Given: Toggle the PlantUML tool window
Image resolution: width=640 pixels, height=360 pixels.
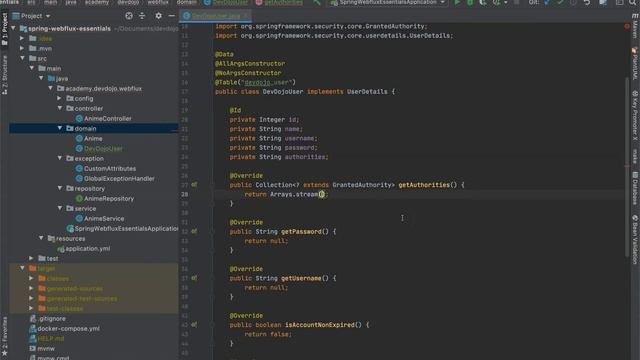Looking at the screenshot, I should point(635,64).
